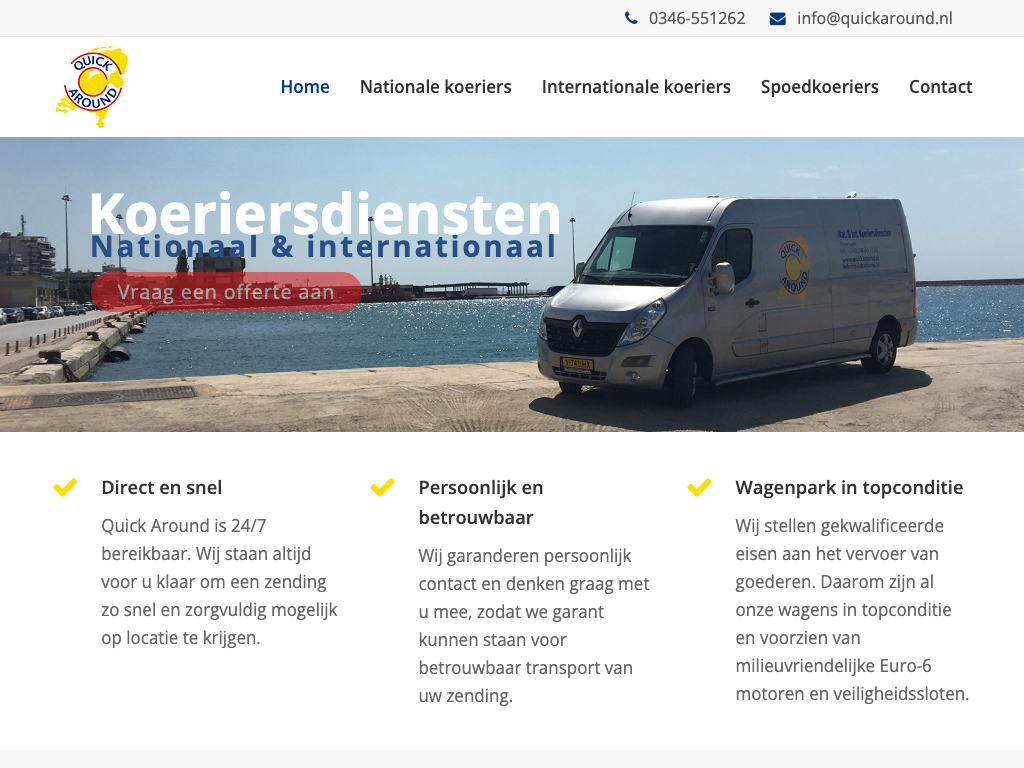This screenshot has width=1024, height=768.
Task: Open Nationale koeriers page
Action: tap(436, 87)
